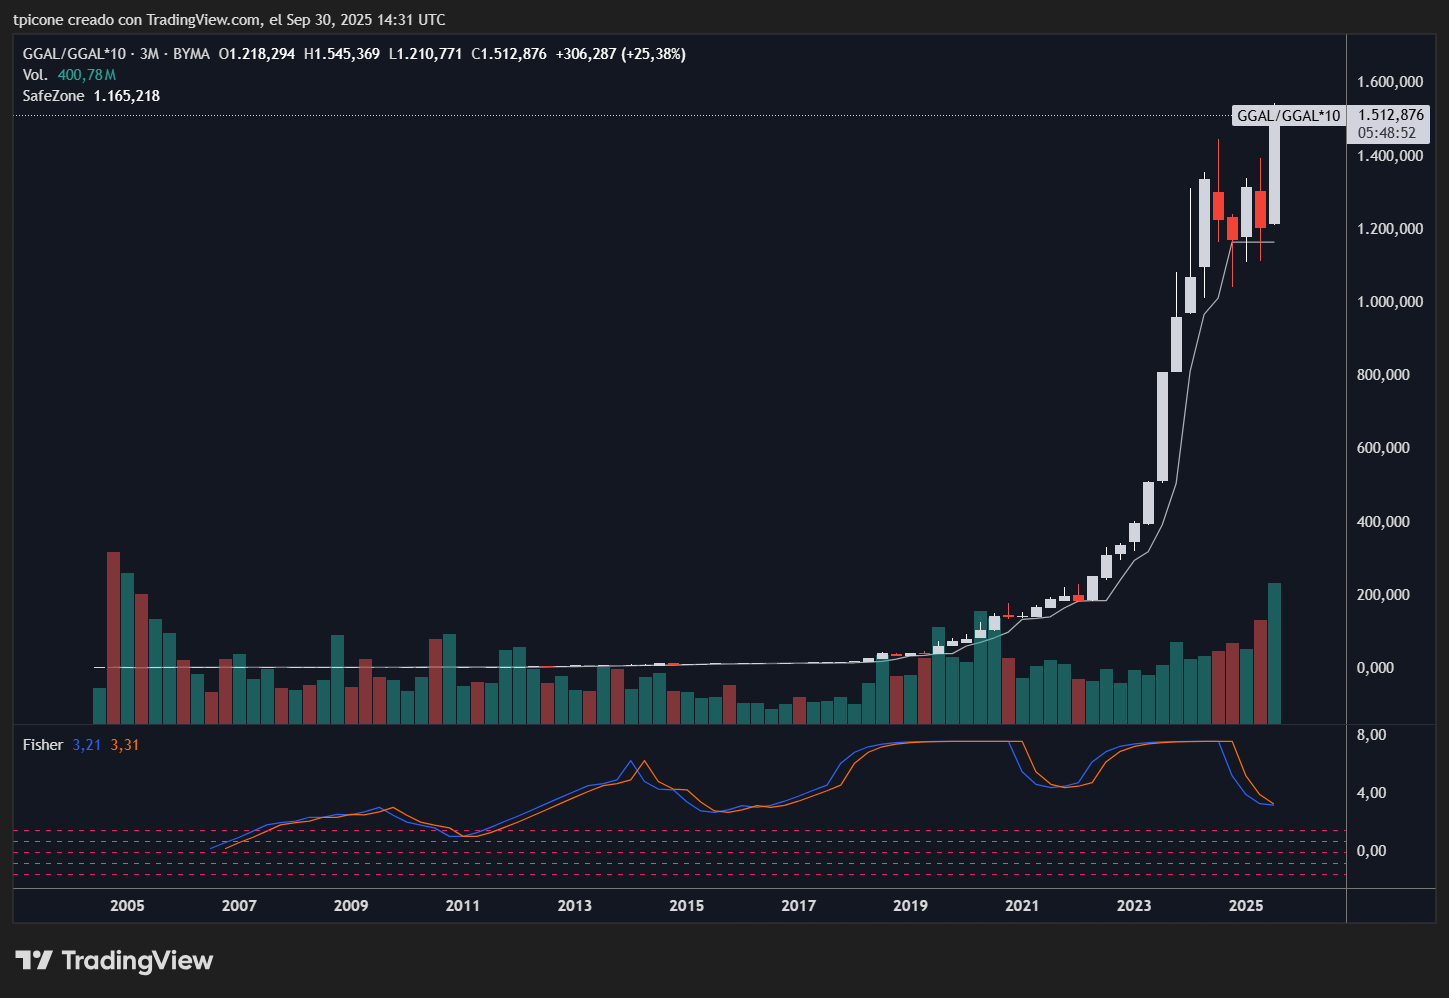Screen dimensions: 1449x998
Task: Select the SafeZone indicator legend label
Action: [53, 96]
